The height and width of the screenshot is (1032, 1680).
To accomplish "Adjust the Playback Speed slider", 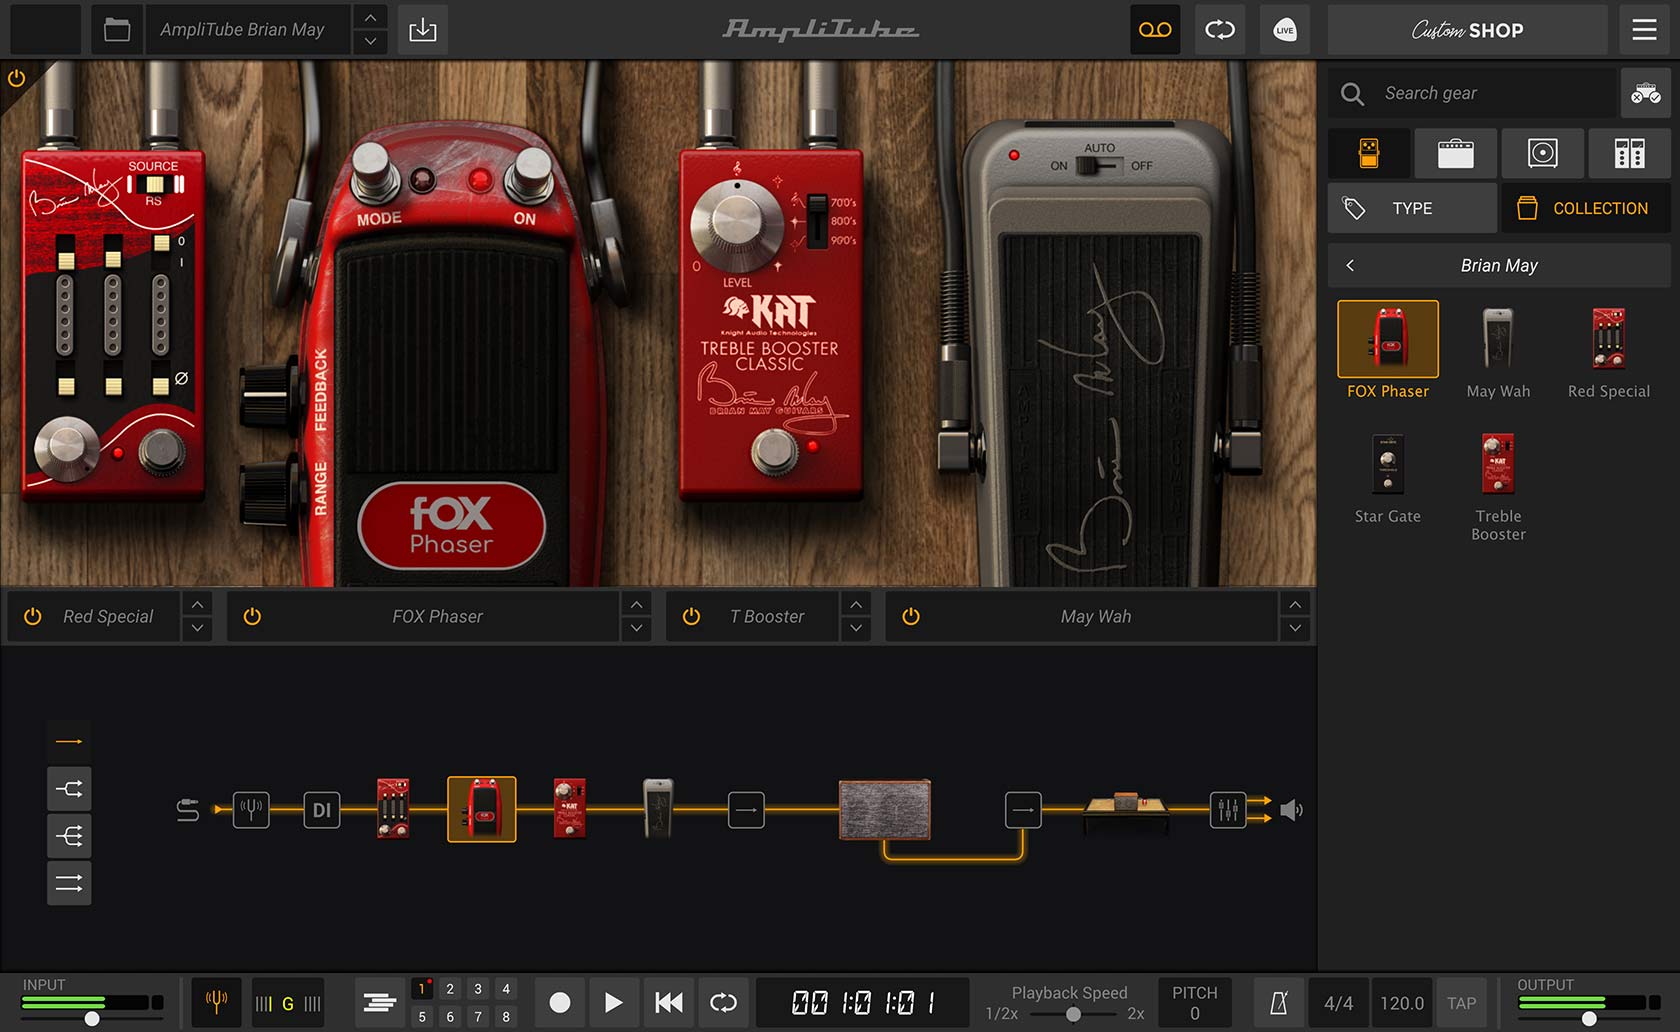I will [x=1073, y=1014].
